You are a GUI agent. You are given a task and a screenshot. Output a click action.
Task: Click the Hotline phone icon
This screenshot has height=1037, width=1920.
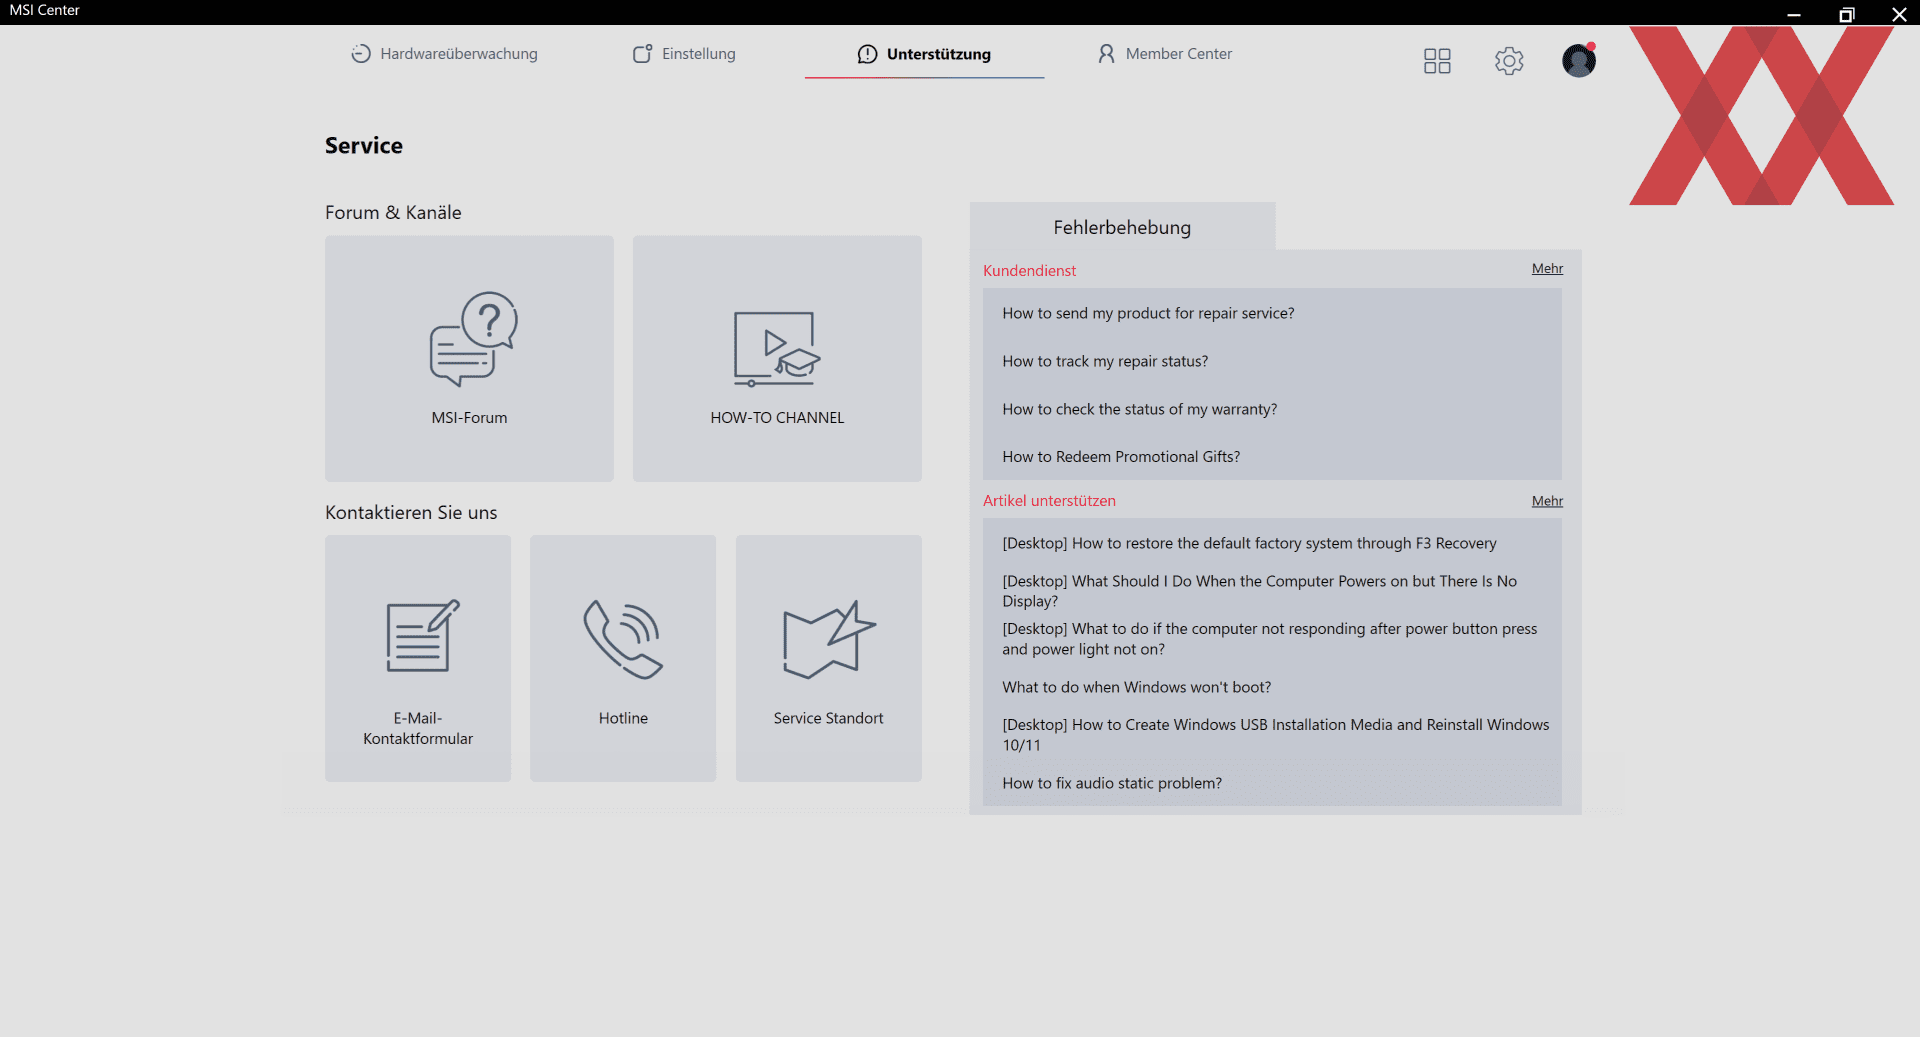pos(623,639)
